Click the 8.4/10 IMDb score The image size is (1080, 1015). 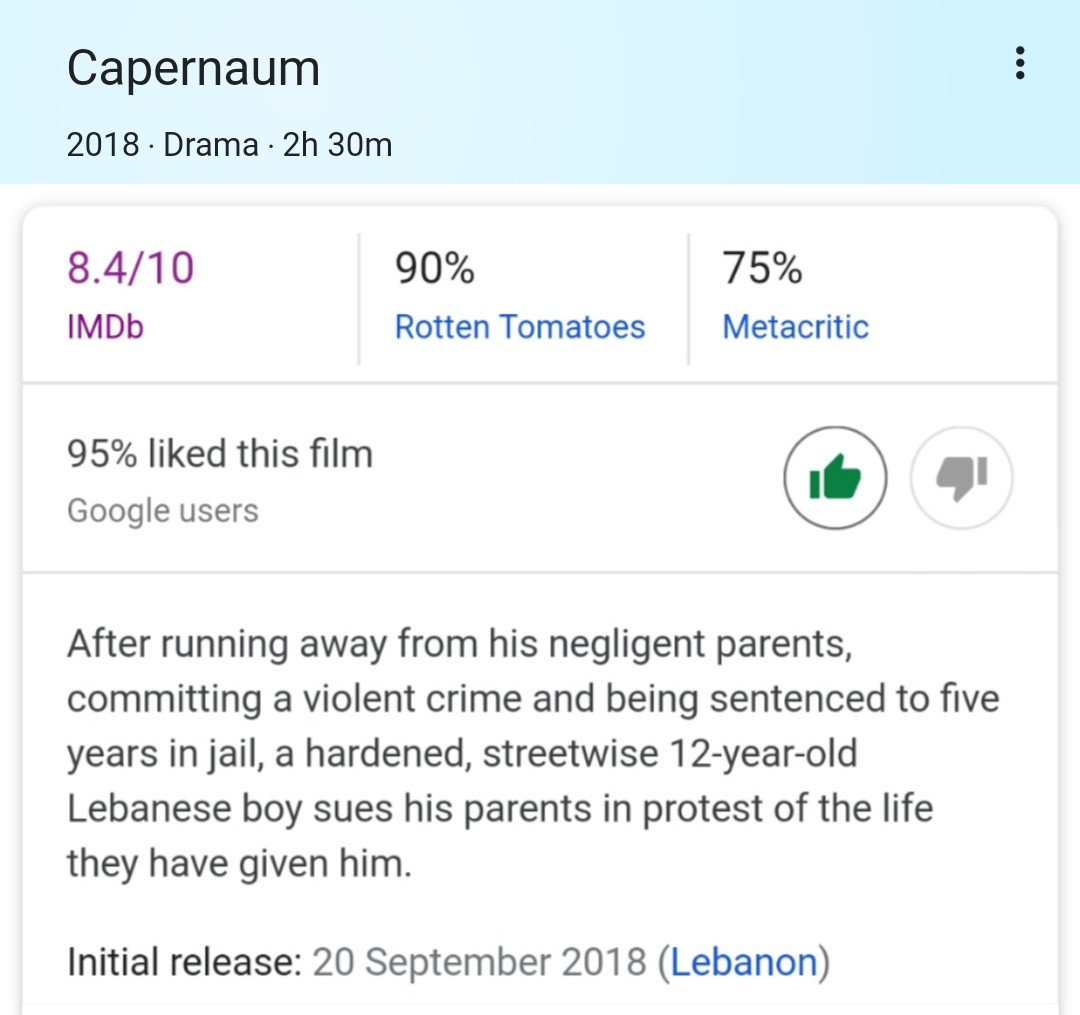click(130, 269)
